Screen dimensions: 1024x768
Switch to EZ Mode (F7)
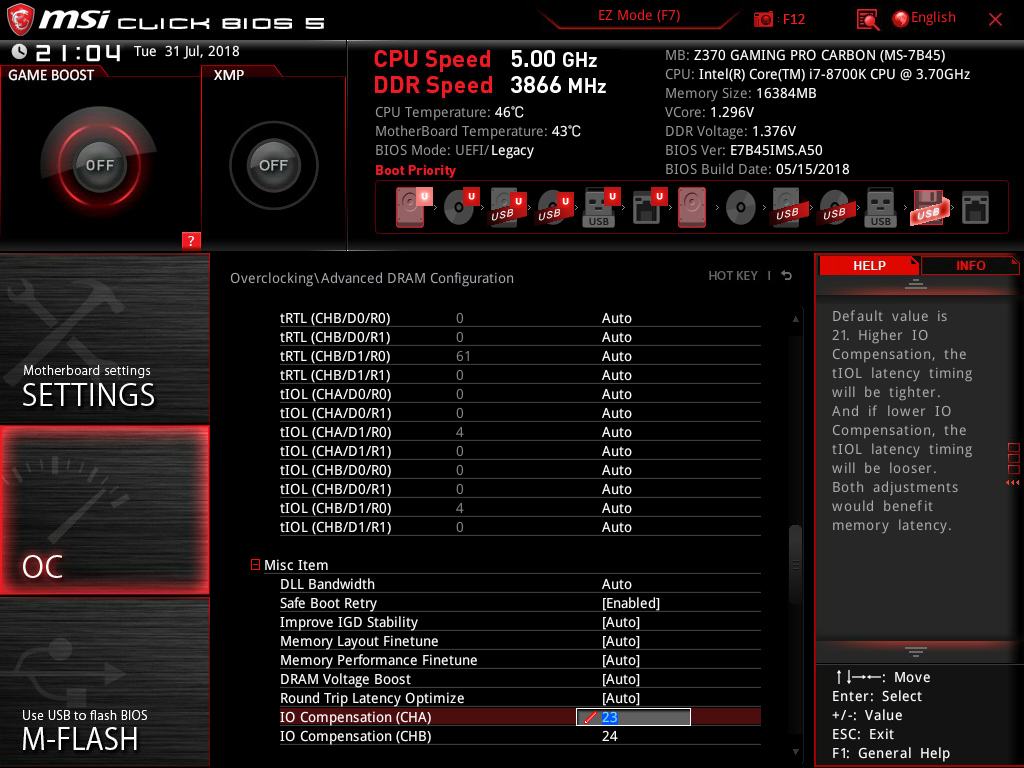coord(639,16)
